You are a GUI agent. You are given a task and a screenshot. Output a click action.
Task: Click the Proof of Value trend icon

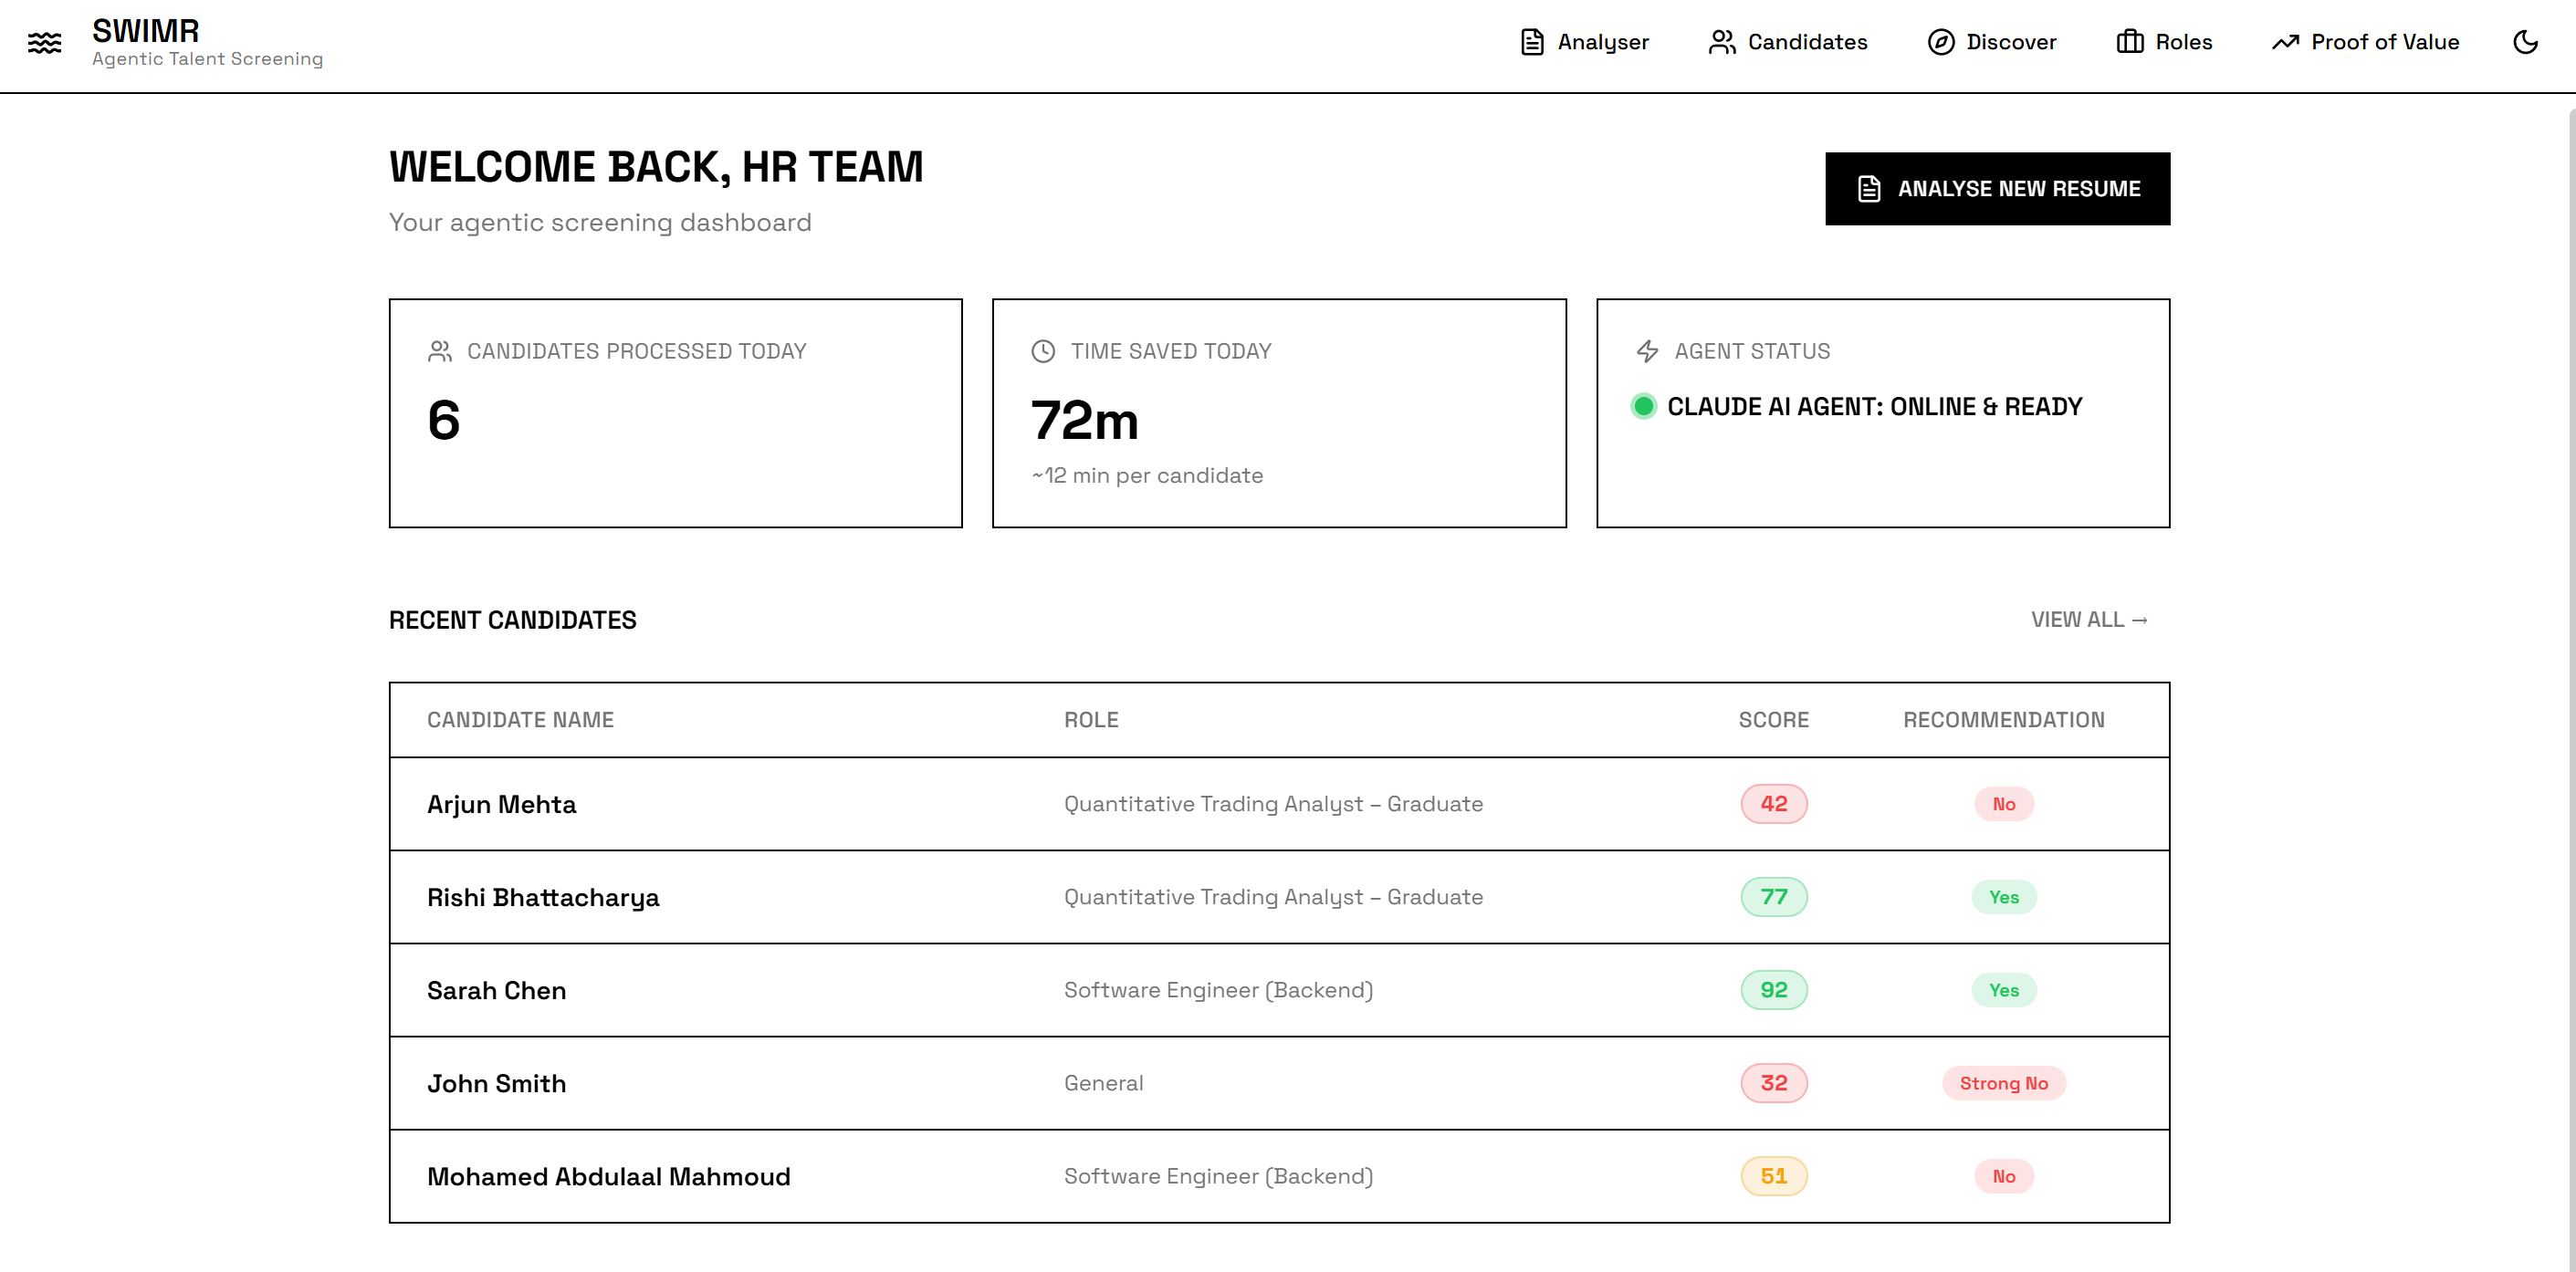(2285, 42)
